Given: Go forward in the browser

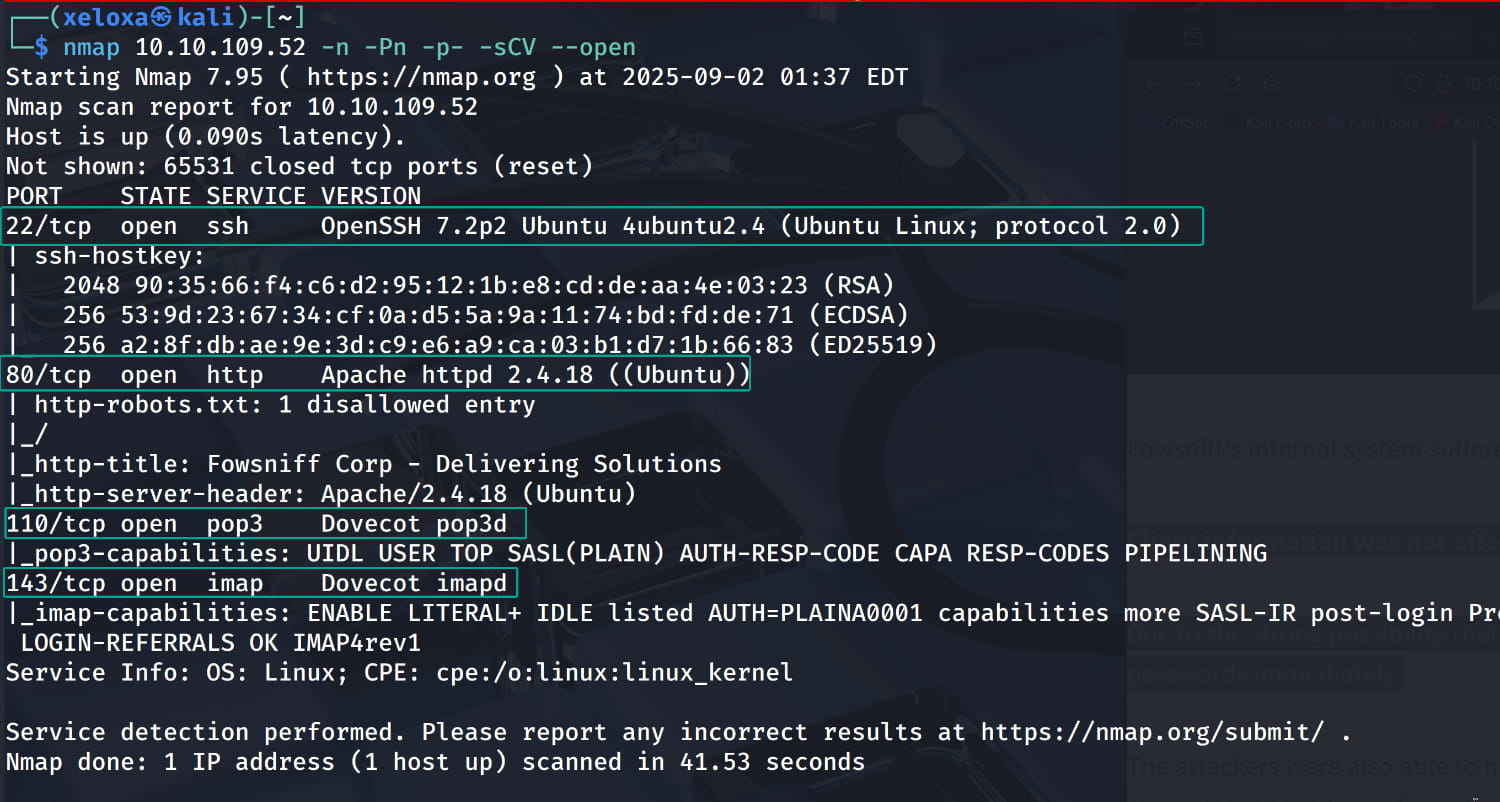Looking at the screenshot, I should point(1192,84).
